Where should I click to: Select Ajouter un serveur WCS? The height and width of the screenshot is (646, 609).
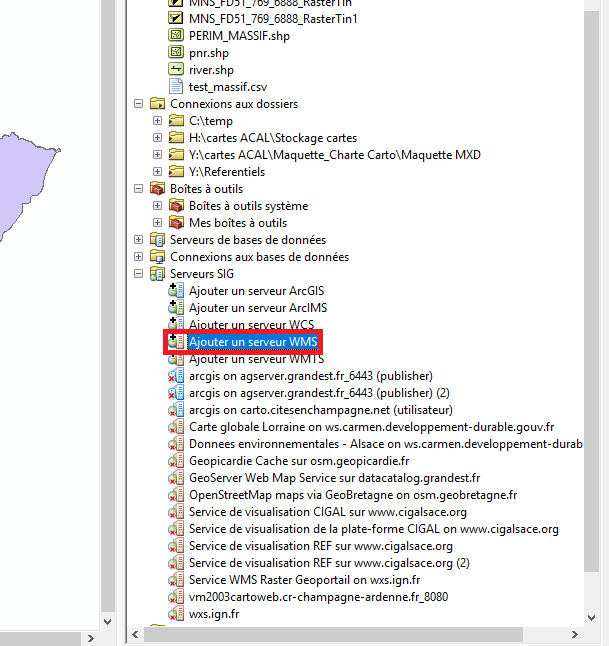tap(251, 325)
